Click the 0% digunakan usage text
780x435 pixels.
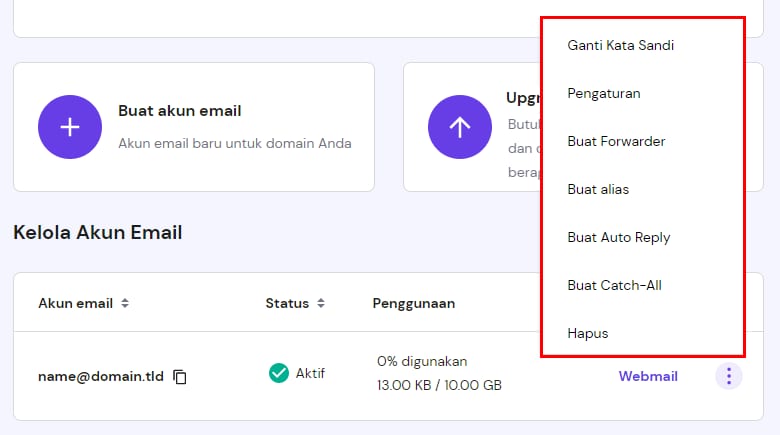[422, 361]
